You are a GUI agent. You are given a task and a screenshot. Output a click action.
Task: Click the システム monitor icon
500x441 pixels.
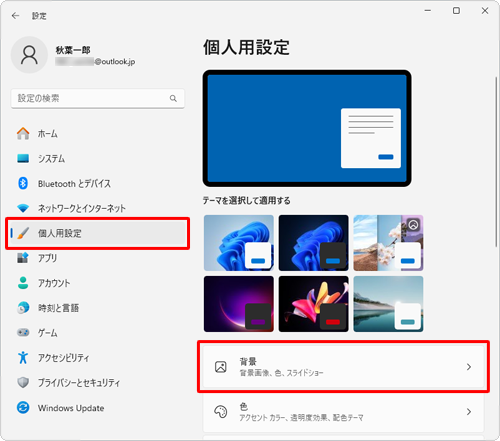coord(23,158)
